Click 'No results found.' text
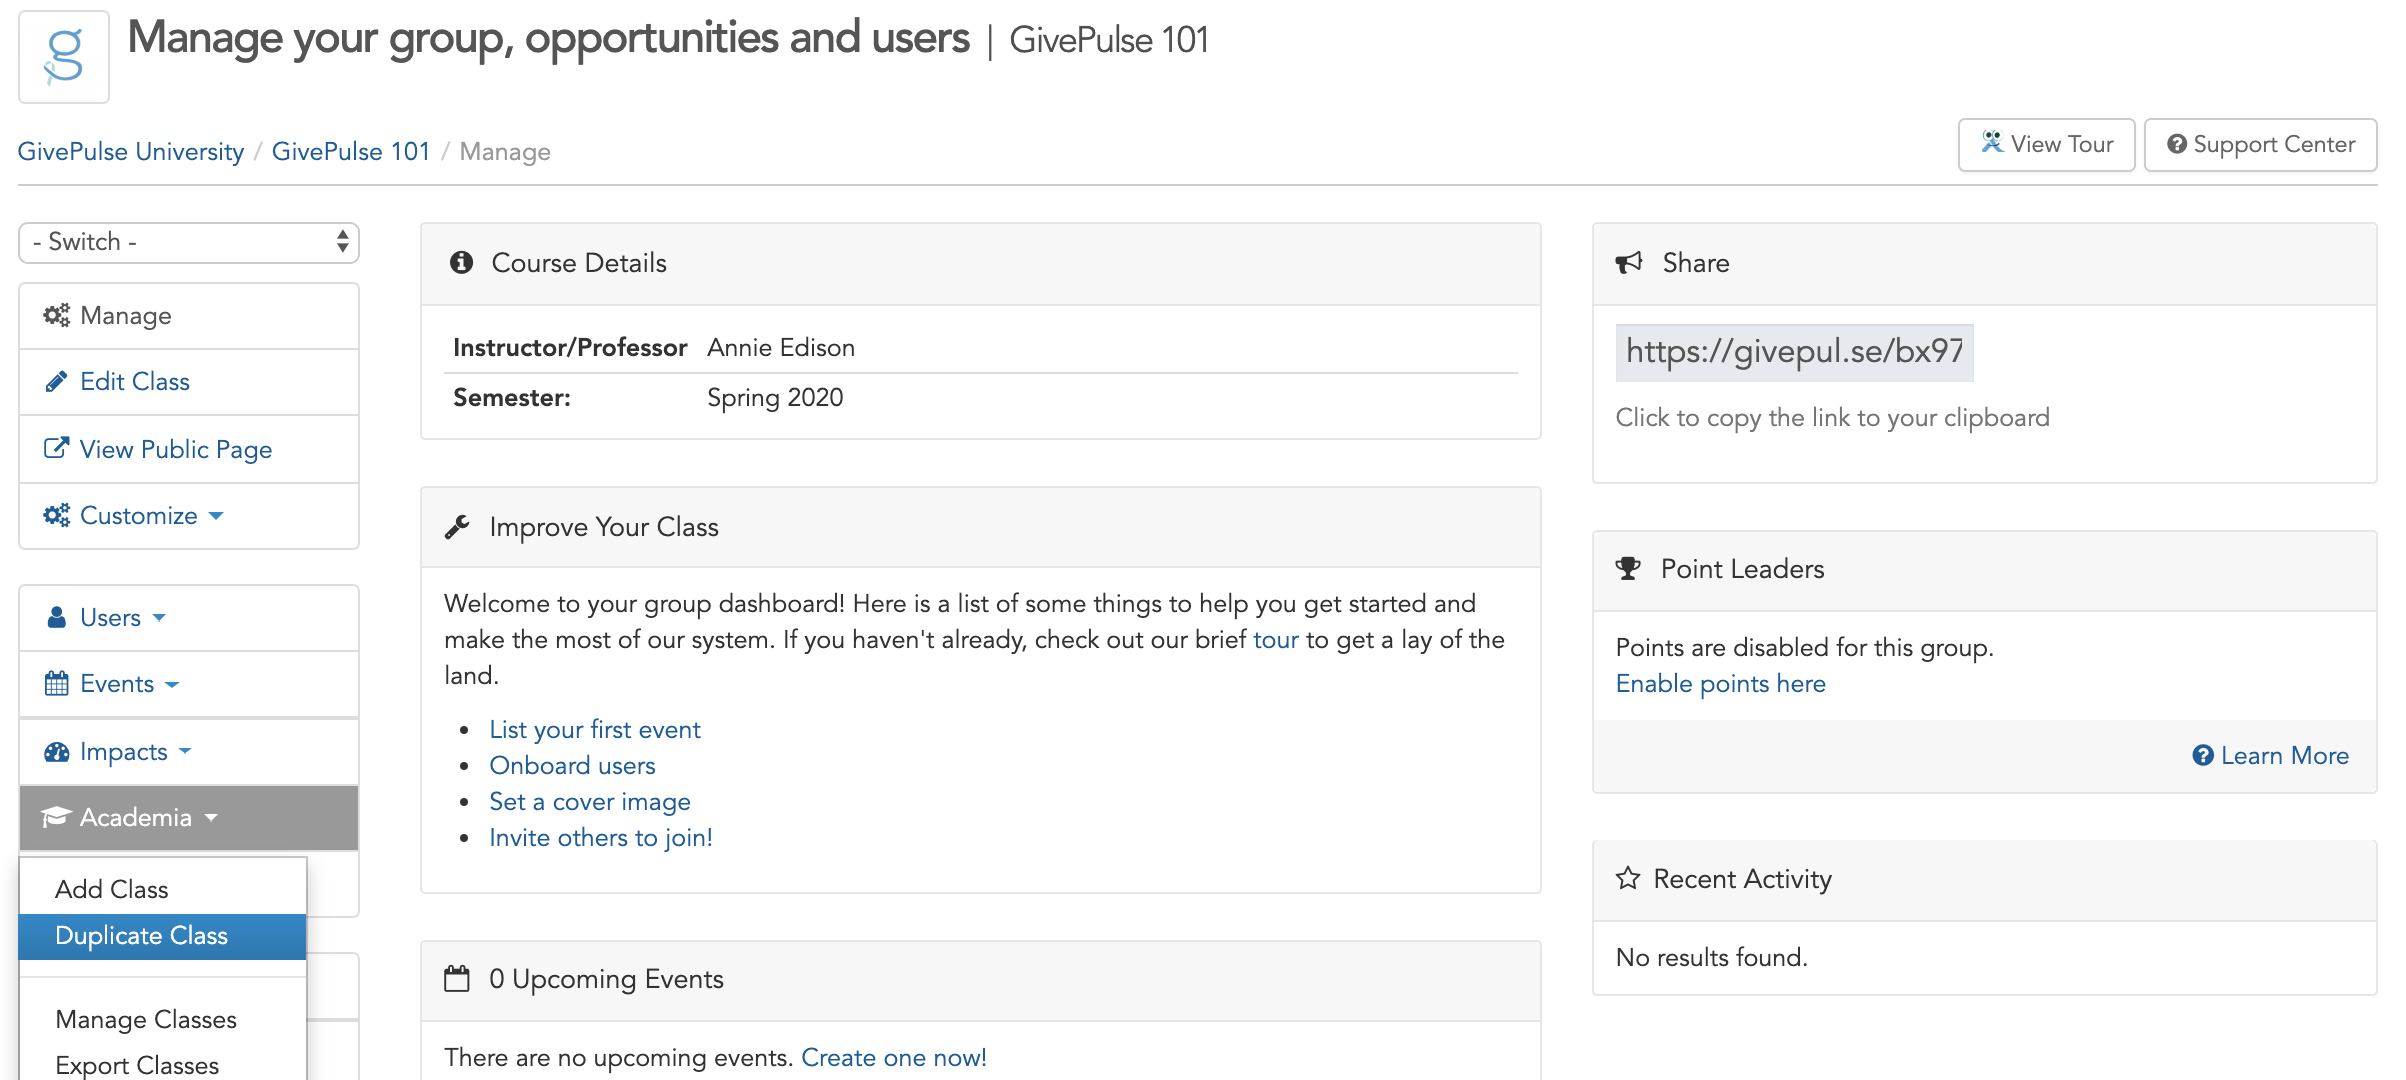 click(x=1711, y=958)
